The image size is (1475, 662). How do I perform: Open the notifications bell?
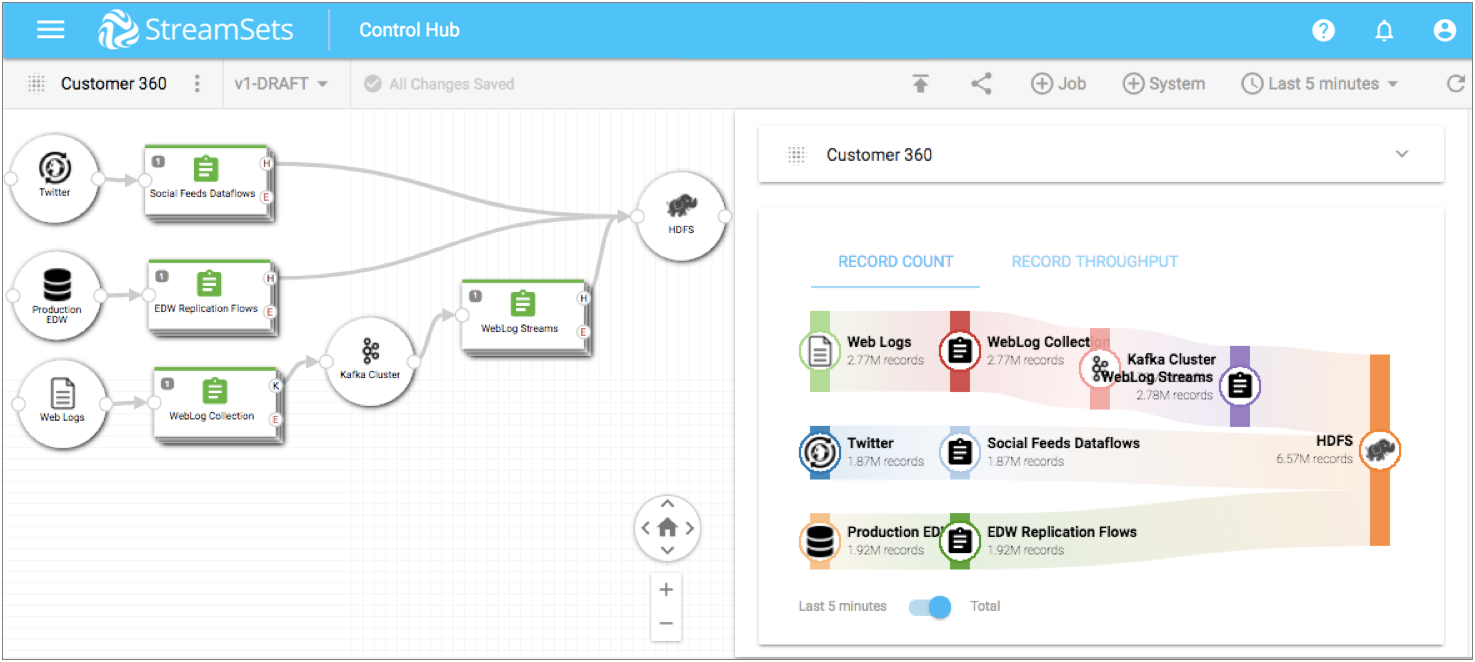(x=1384, y=31)
